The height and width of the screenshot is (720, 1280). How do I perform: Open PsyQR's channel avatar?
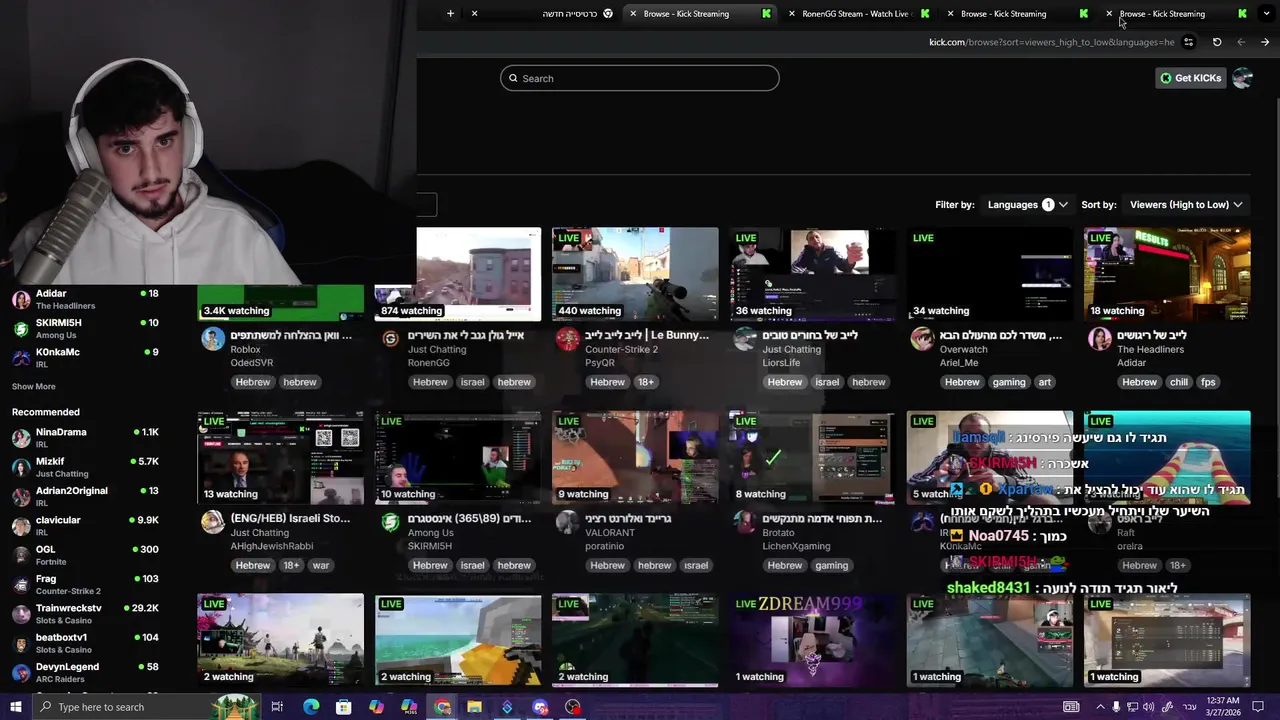567,338
